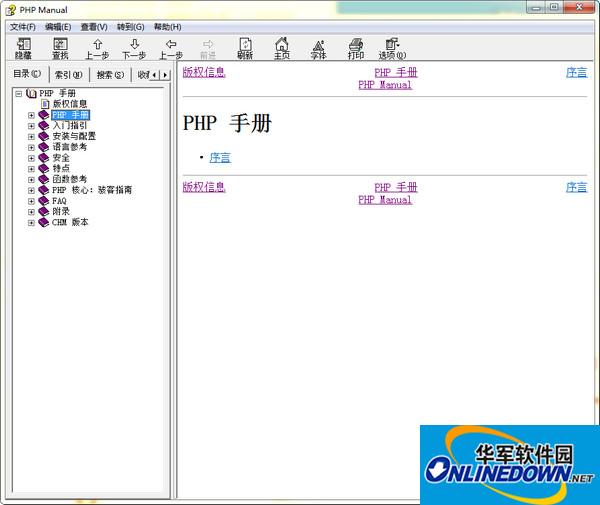Click the page icon beside 版权信息 in tree
This screenshot has width=600, height=505.
click(x=45, y=104)
